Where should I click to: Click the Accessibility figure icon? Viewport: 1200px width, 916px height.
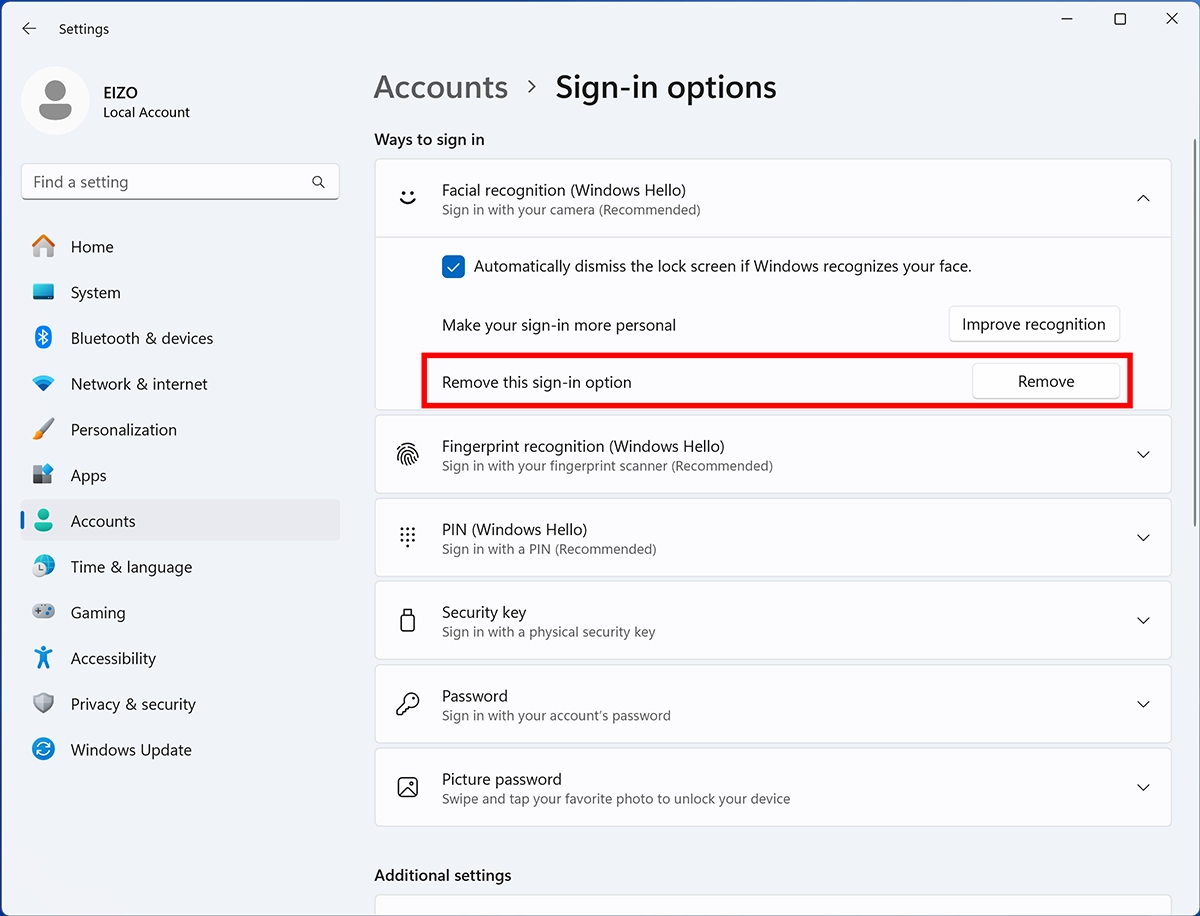tap(43, 657)
